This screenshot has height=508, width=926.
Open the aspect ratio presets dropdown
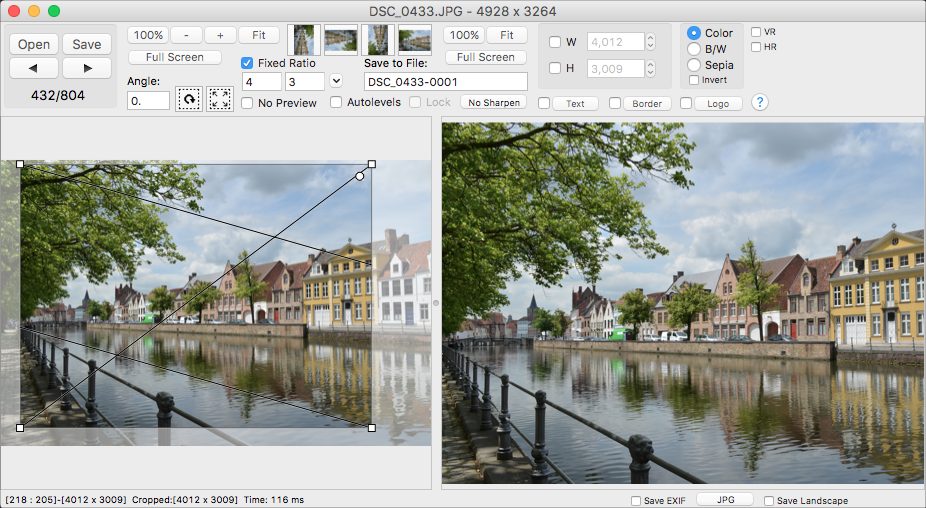click(336, 81)
